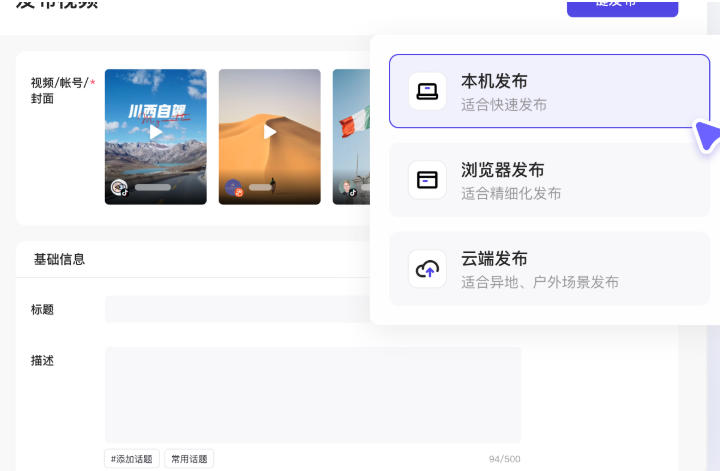Click into the 描述 text area
Image resolution: width=720 pixels, height=471 pixels.
[312, 395]
